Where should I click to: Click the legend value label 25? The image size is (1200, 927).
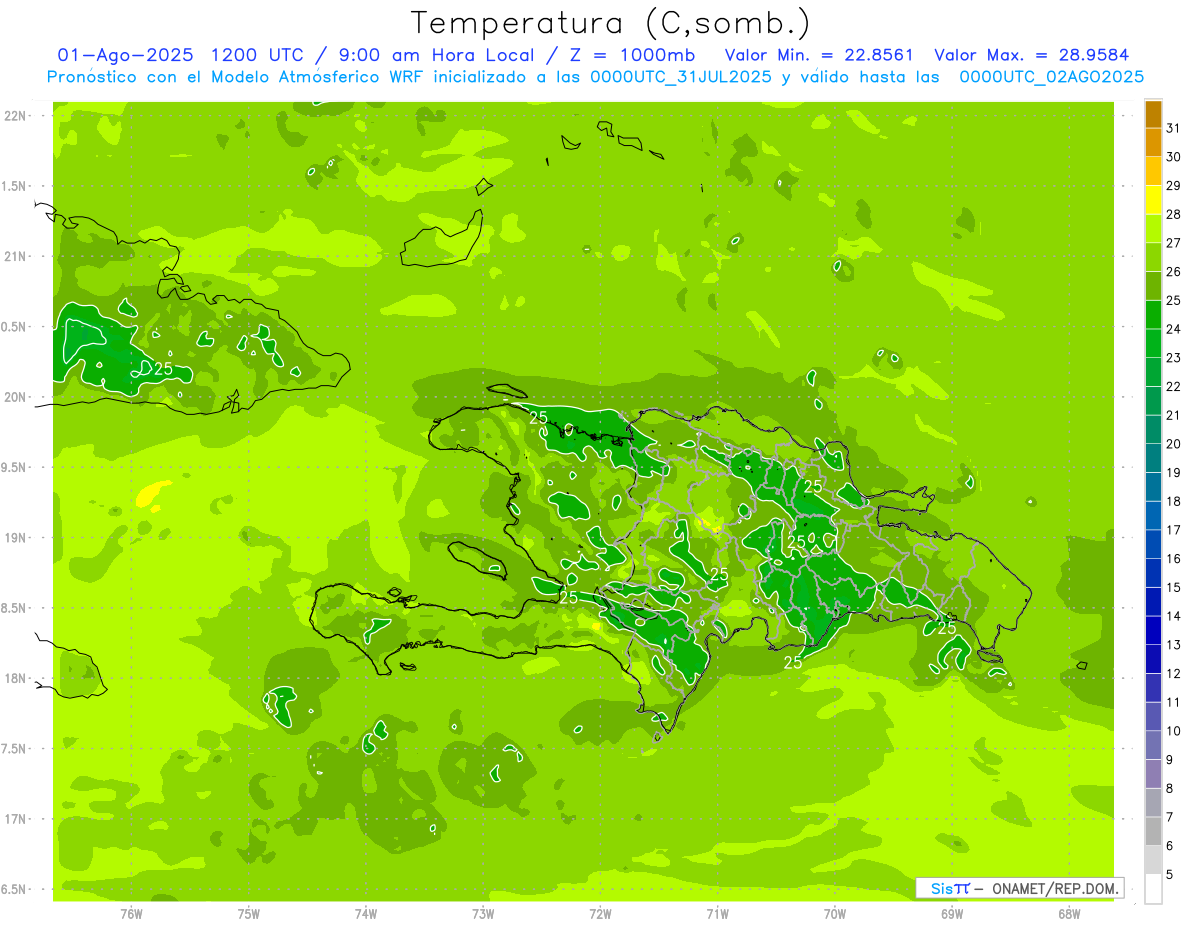(x=1173, y=300)
